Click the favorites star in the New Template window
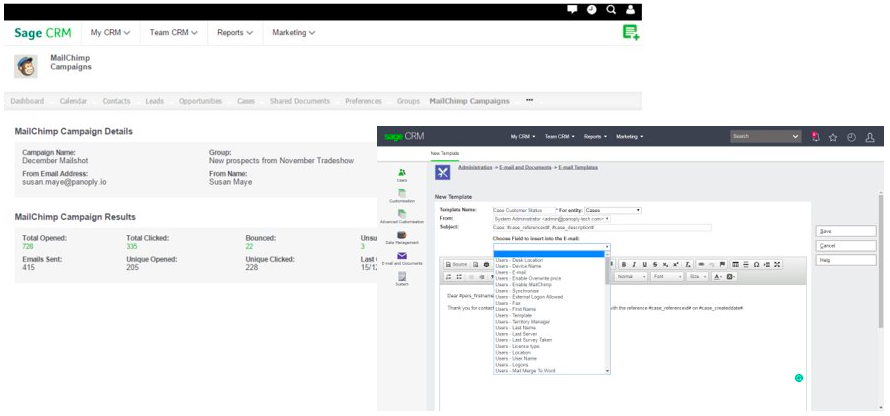 (833, 137)
